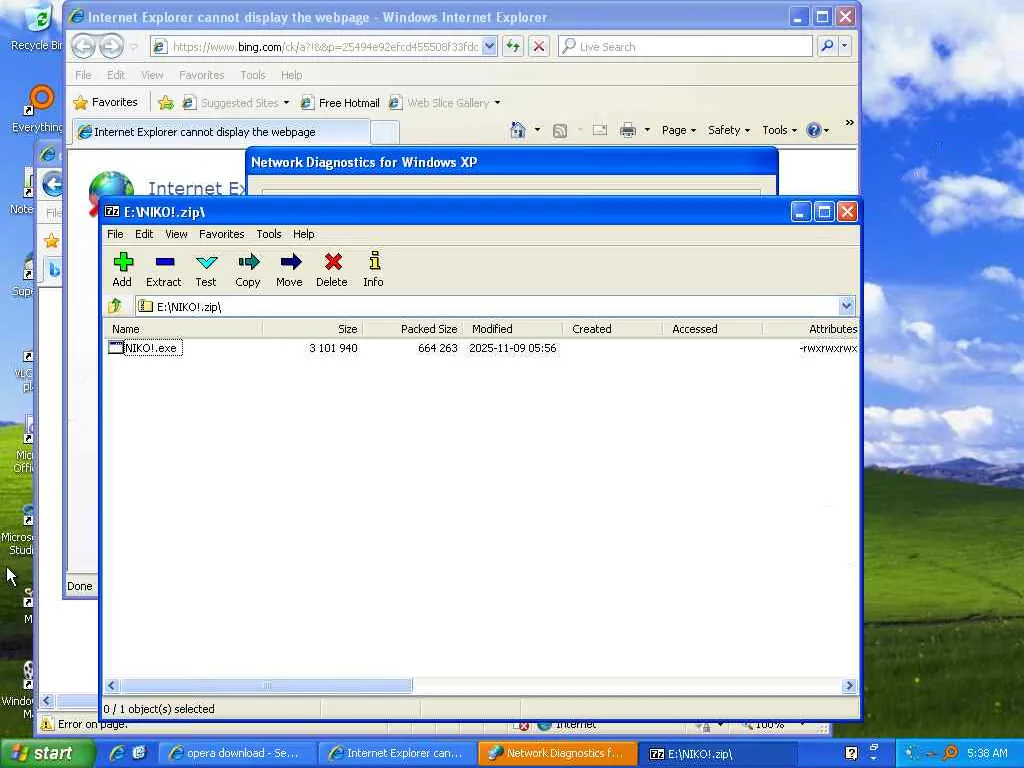This screenshot has width=1024, height=768.
Task: Open a new blank IE tab
Action: click(x=385, y=133)
